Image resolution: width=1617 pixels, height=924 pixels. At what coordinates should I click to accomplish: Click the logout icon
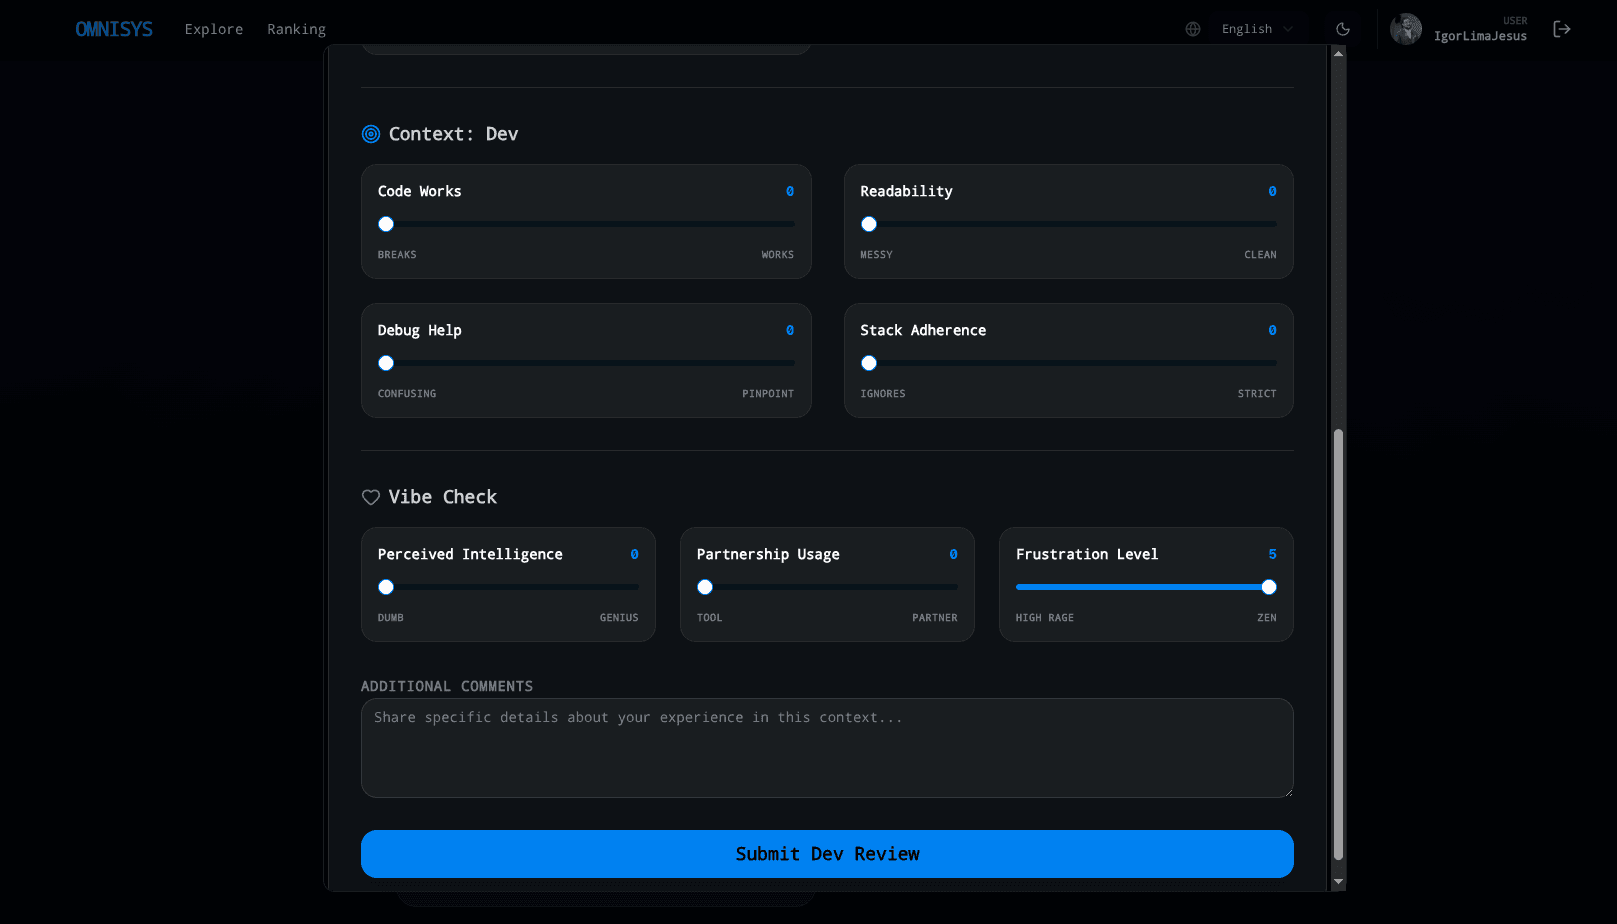click(1561, 29)
